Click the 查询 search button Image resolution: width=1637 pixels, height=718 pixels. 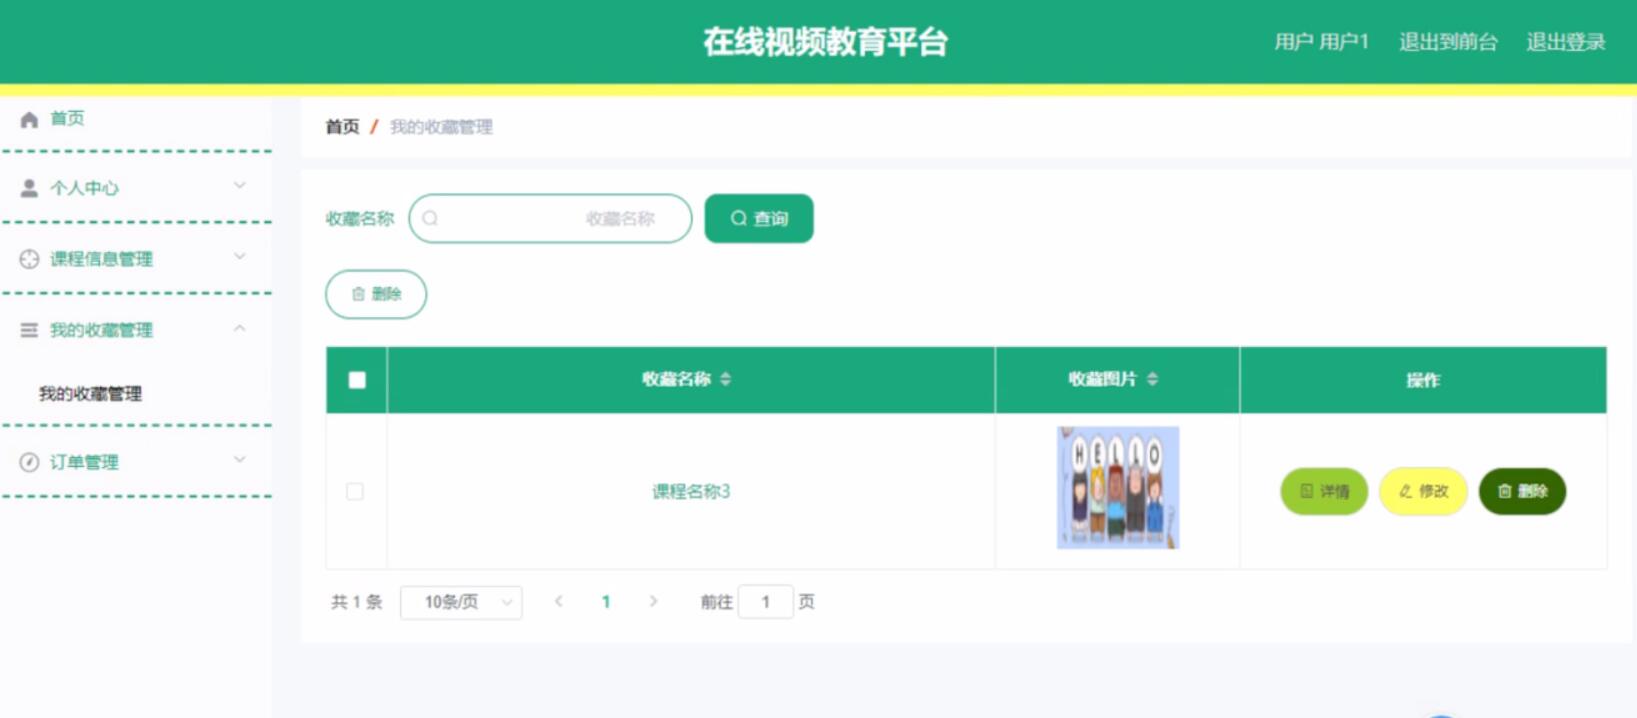(x=759, y=218)
